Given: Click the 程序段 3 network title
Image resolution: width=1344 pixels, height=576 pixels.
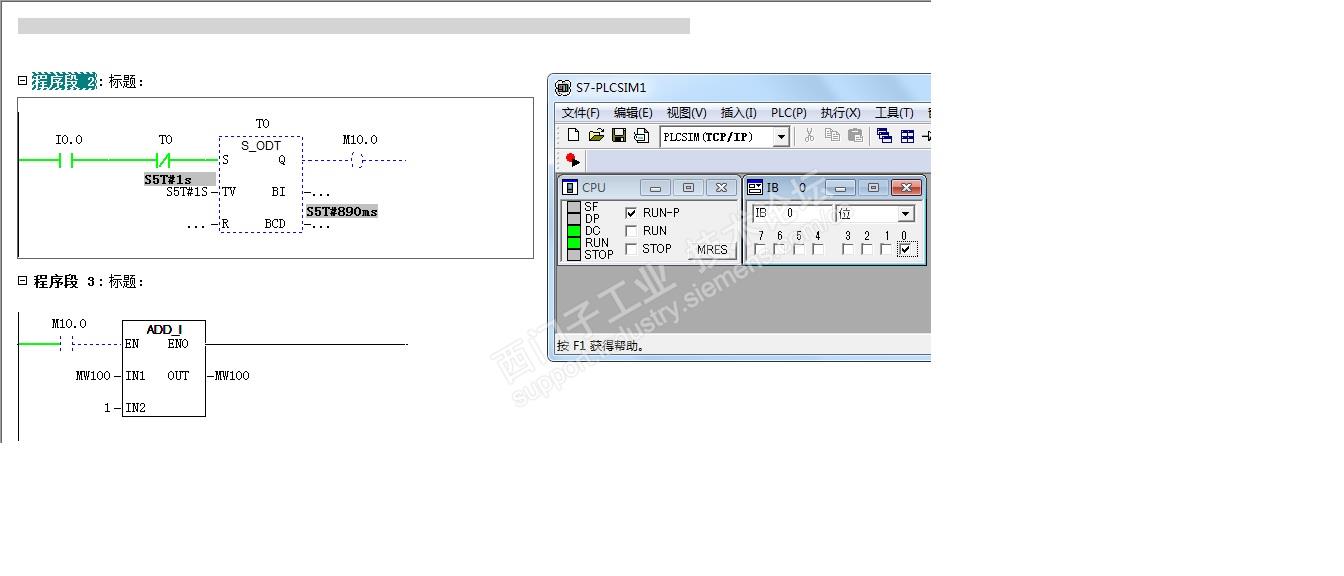Looking at the screenshot, I should [65, 282].
